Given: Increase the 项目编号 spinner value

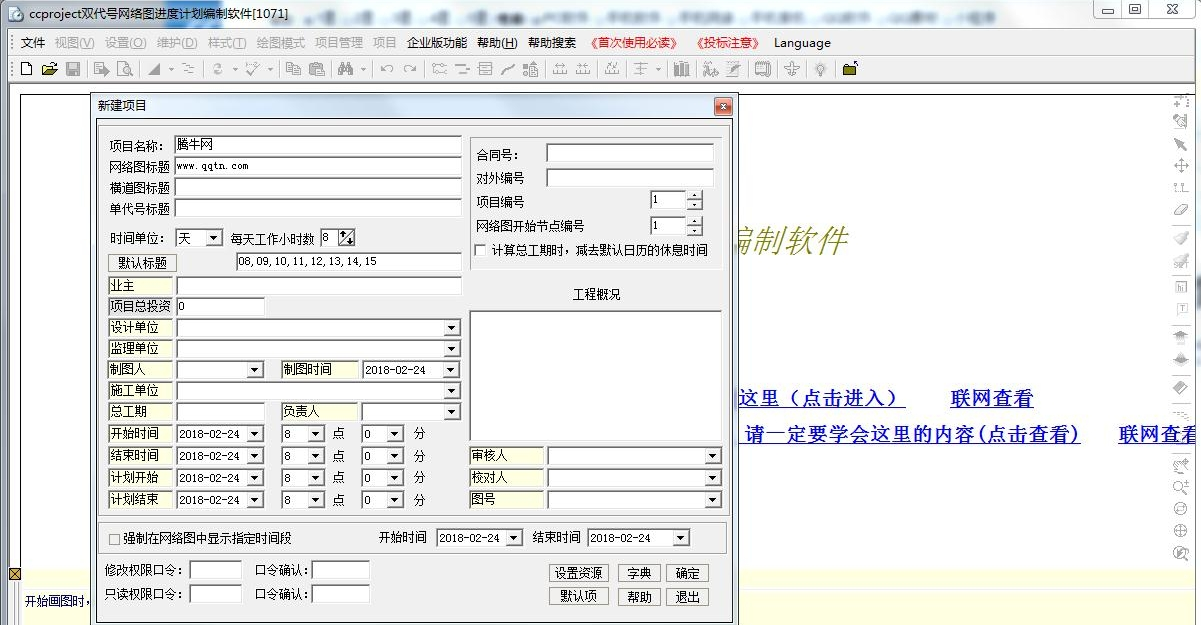Looking at the screenshot, I should click(695, 196).
